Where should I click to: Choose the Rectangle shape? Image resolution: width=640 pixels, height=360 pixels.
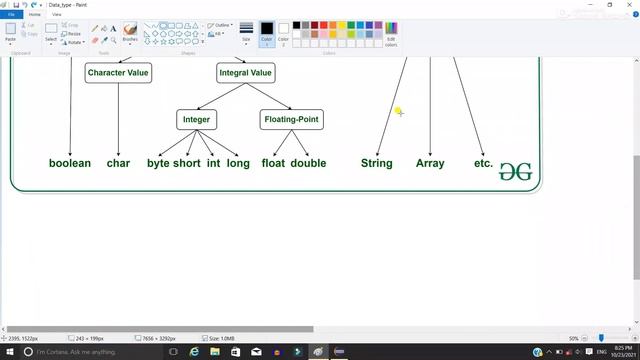tap(171, 26)
